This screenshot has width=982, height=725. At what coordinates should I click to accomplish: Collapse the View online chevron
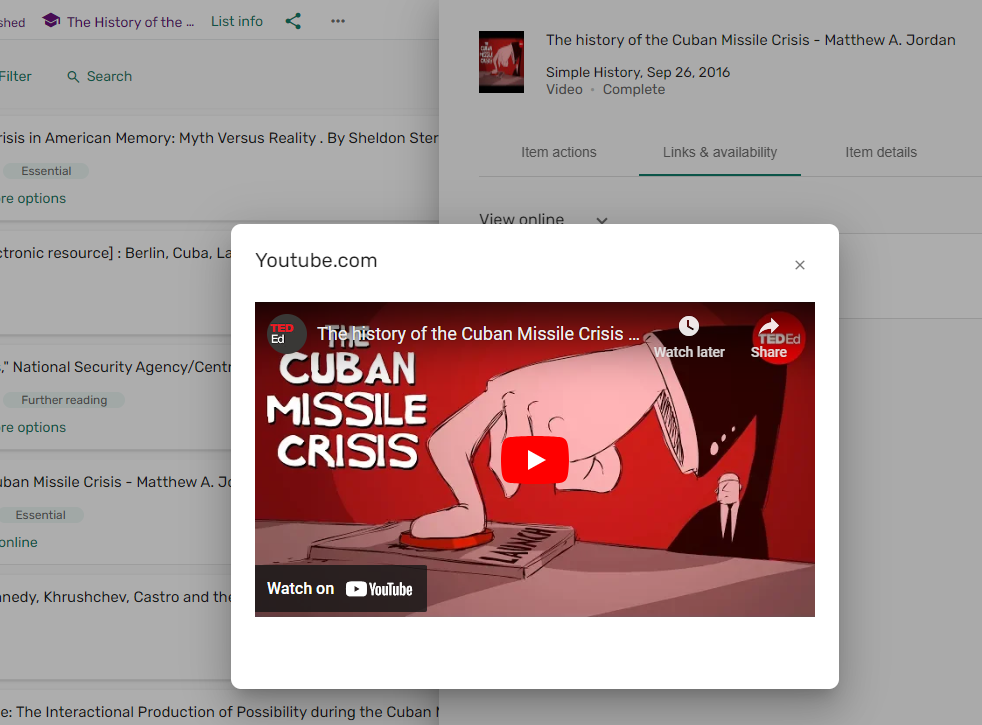coord(602,220)
